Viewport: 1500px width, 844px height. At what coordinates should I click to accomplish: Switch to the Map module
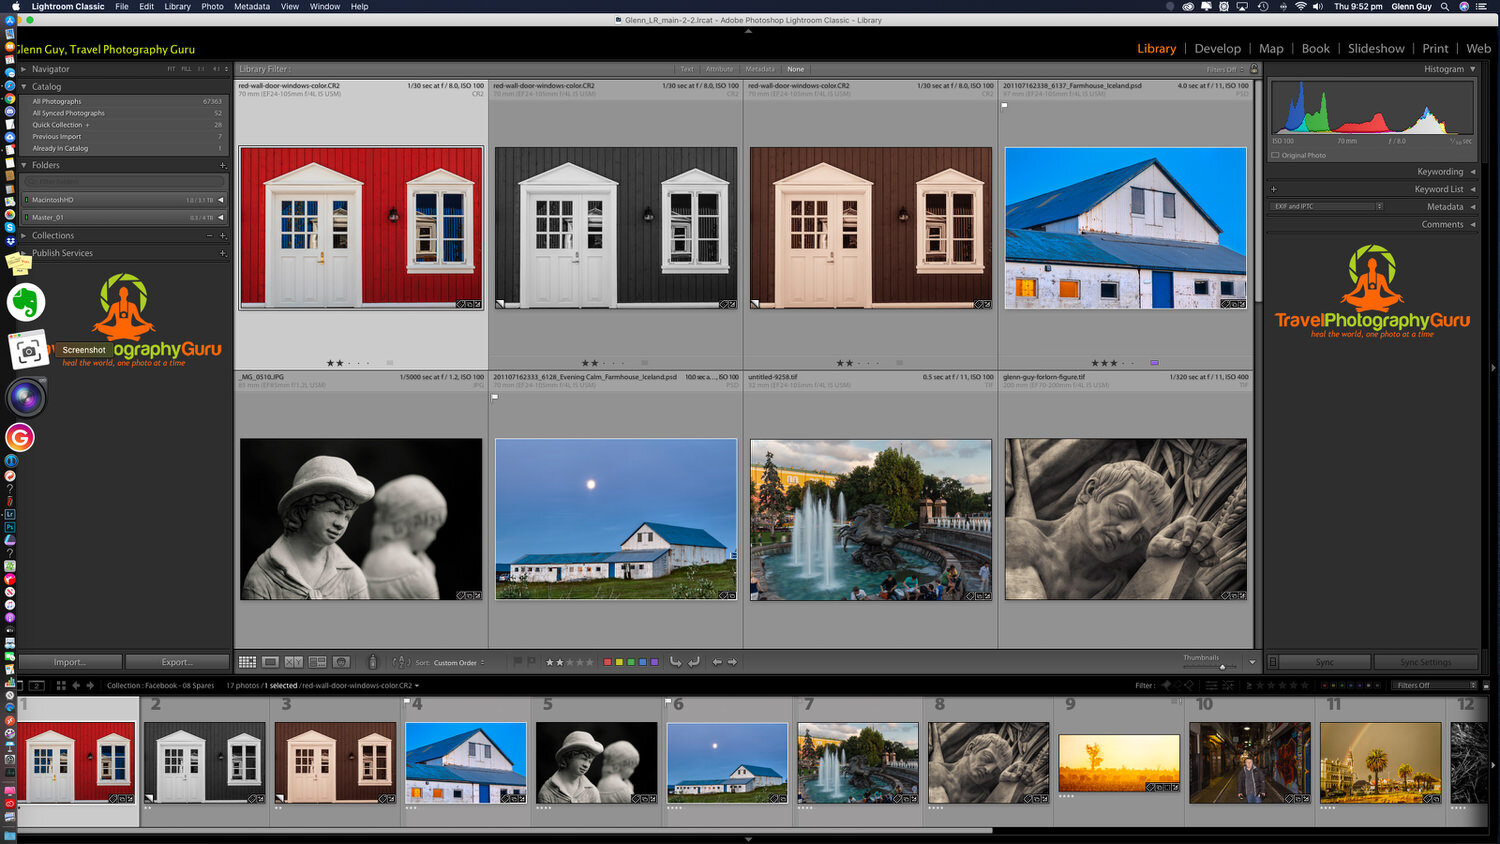pos(1271,48)
